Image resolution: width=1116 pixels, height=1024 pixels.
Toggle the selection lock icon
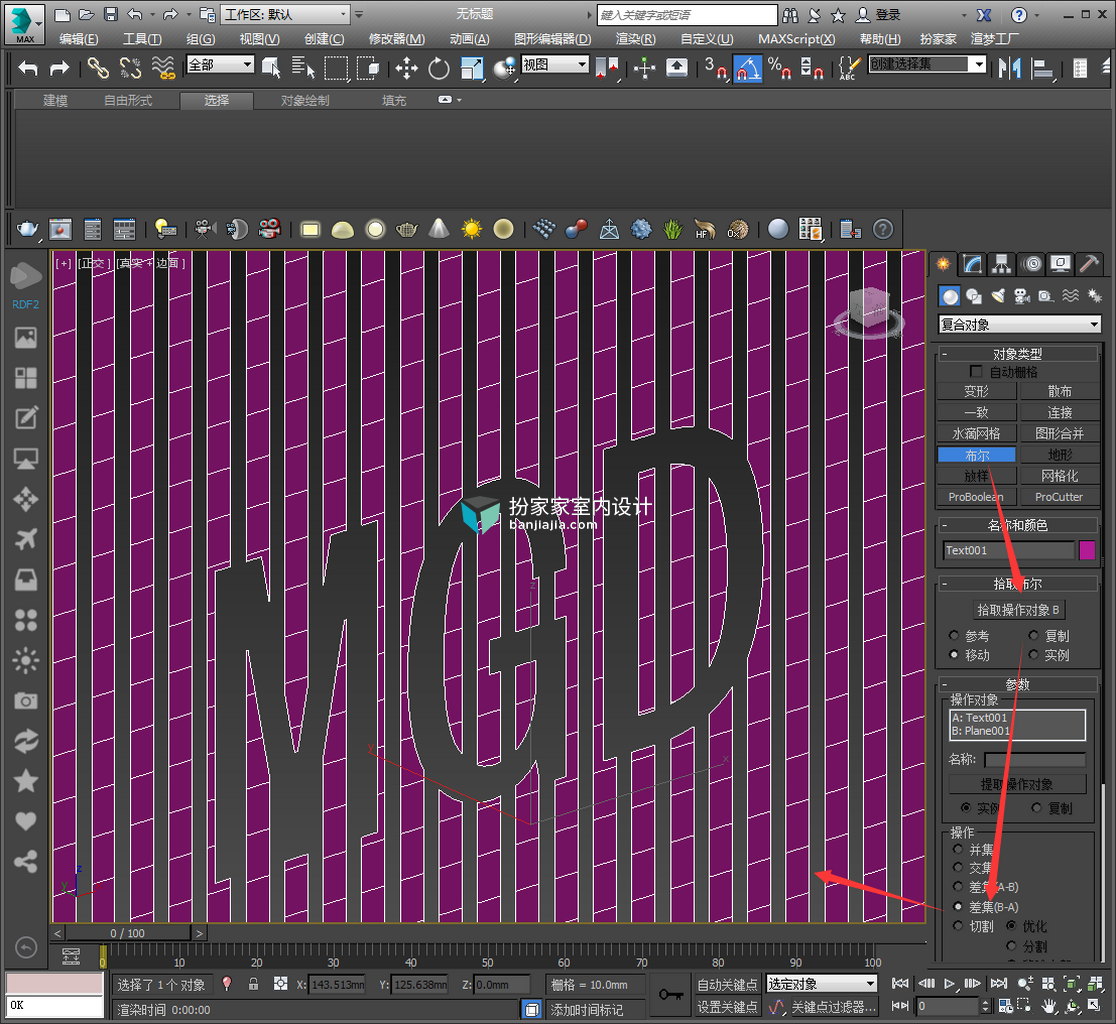click(253, 984)
